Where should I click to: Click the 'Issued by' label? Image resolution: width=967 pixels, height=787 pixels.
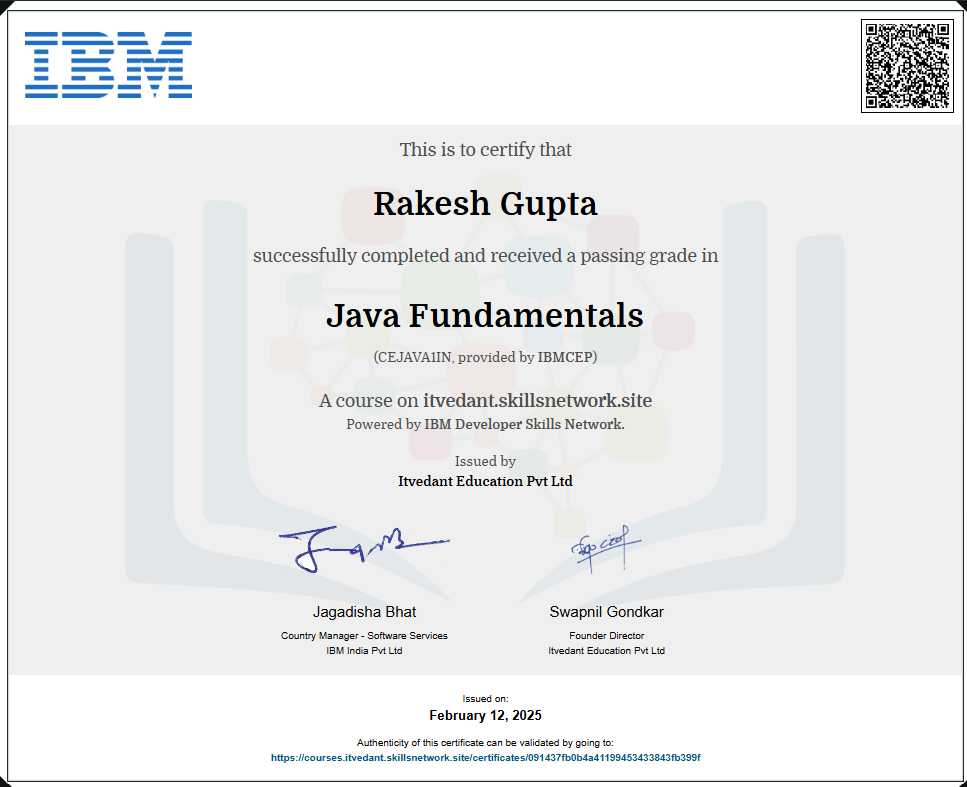pos(485,461)
